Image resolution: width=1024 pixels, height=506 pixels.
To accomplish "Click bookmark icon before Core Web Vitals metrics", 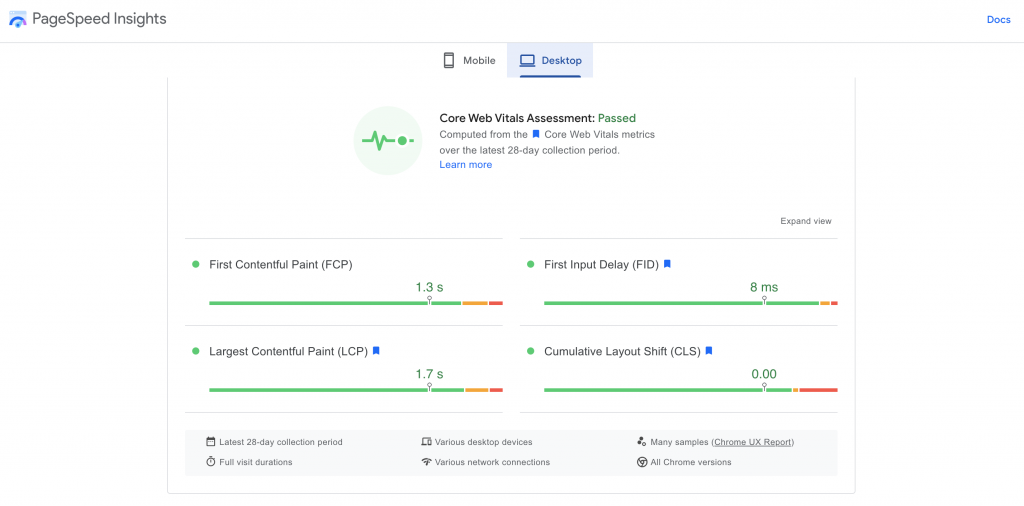I will [536, 134].
